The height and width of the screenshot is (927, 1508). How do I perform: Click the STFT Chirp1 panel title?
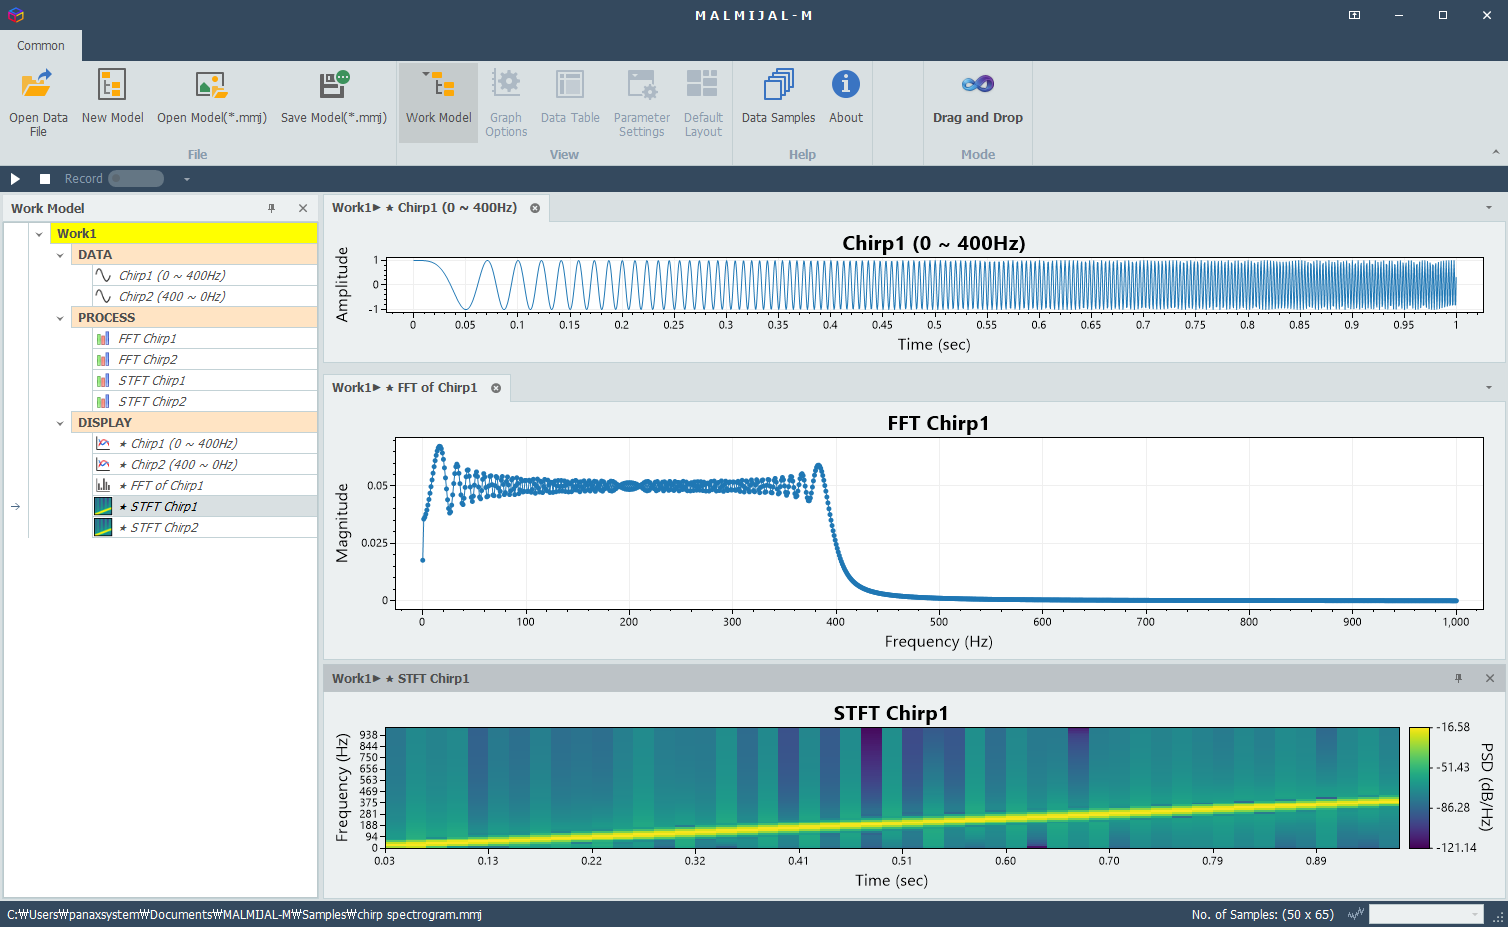(401, 679)
